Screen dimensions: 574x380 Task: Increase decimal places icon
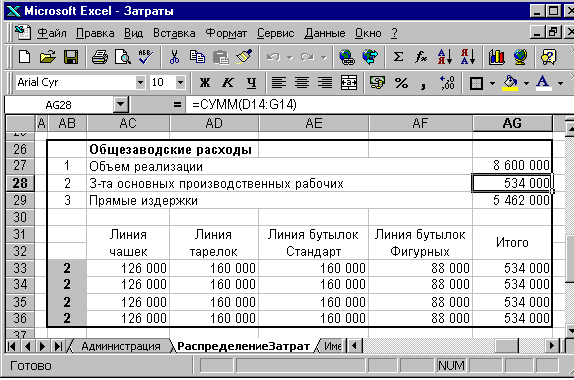coord(447,83)
